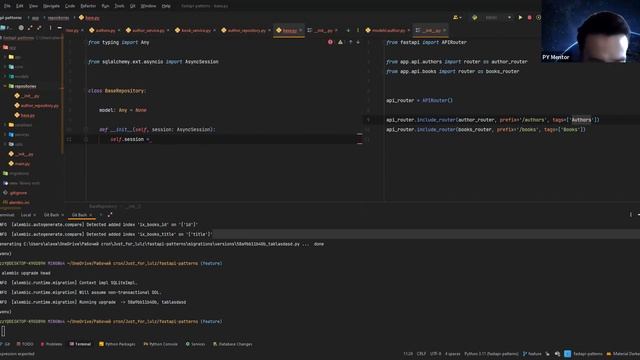This screenshot has height=360, width=640.
Task: Open the TODO tool window
Action: point(25,344)
